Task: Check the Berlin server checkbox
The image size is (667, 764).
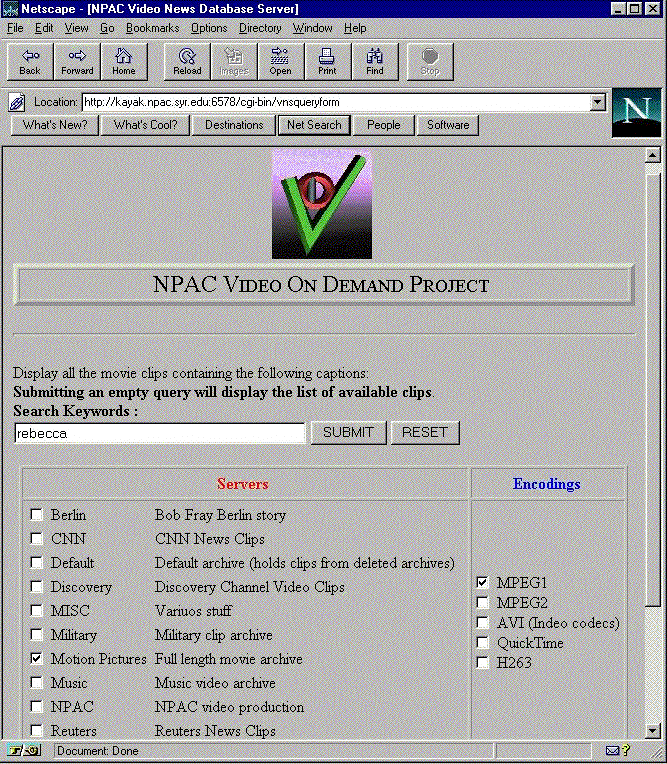Action: pyautogui.click(x=36, y=515)
